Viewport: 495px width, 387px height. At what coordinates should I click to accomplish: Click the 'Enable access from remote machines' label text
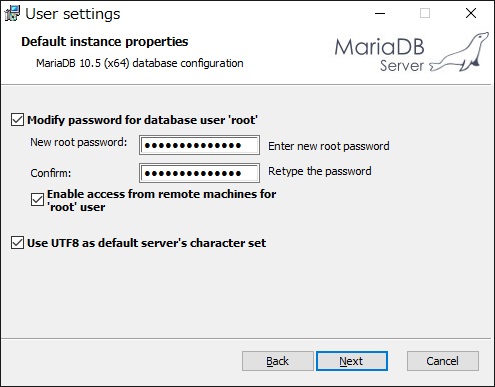tap(162, 200)
